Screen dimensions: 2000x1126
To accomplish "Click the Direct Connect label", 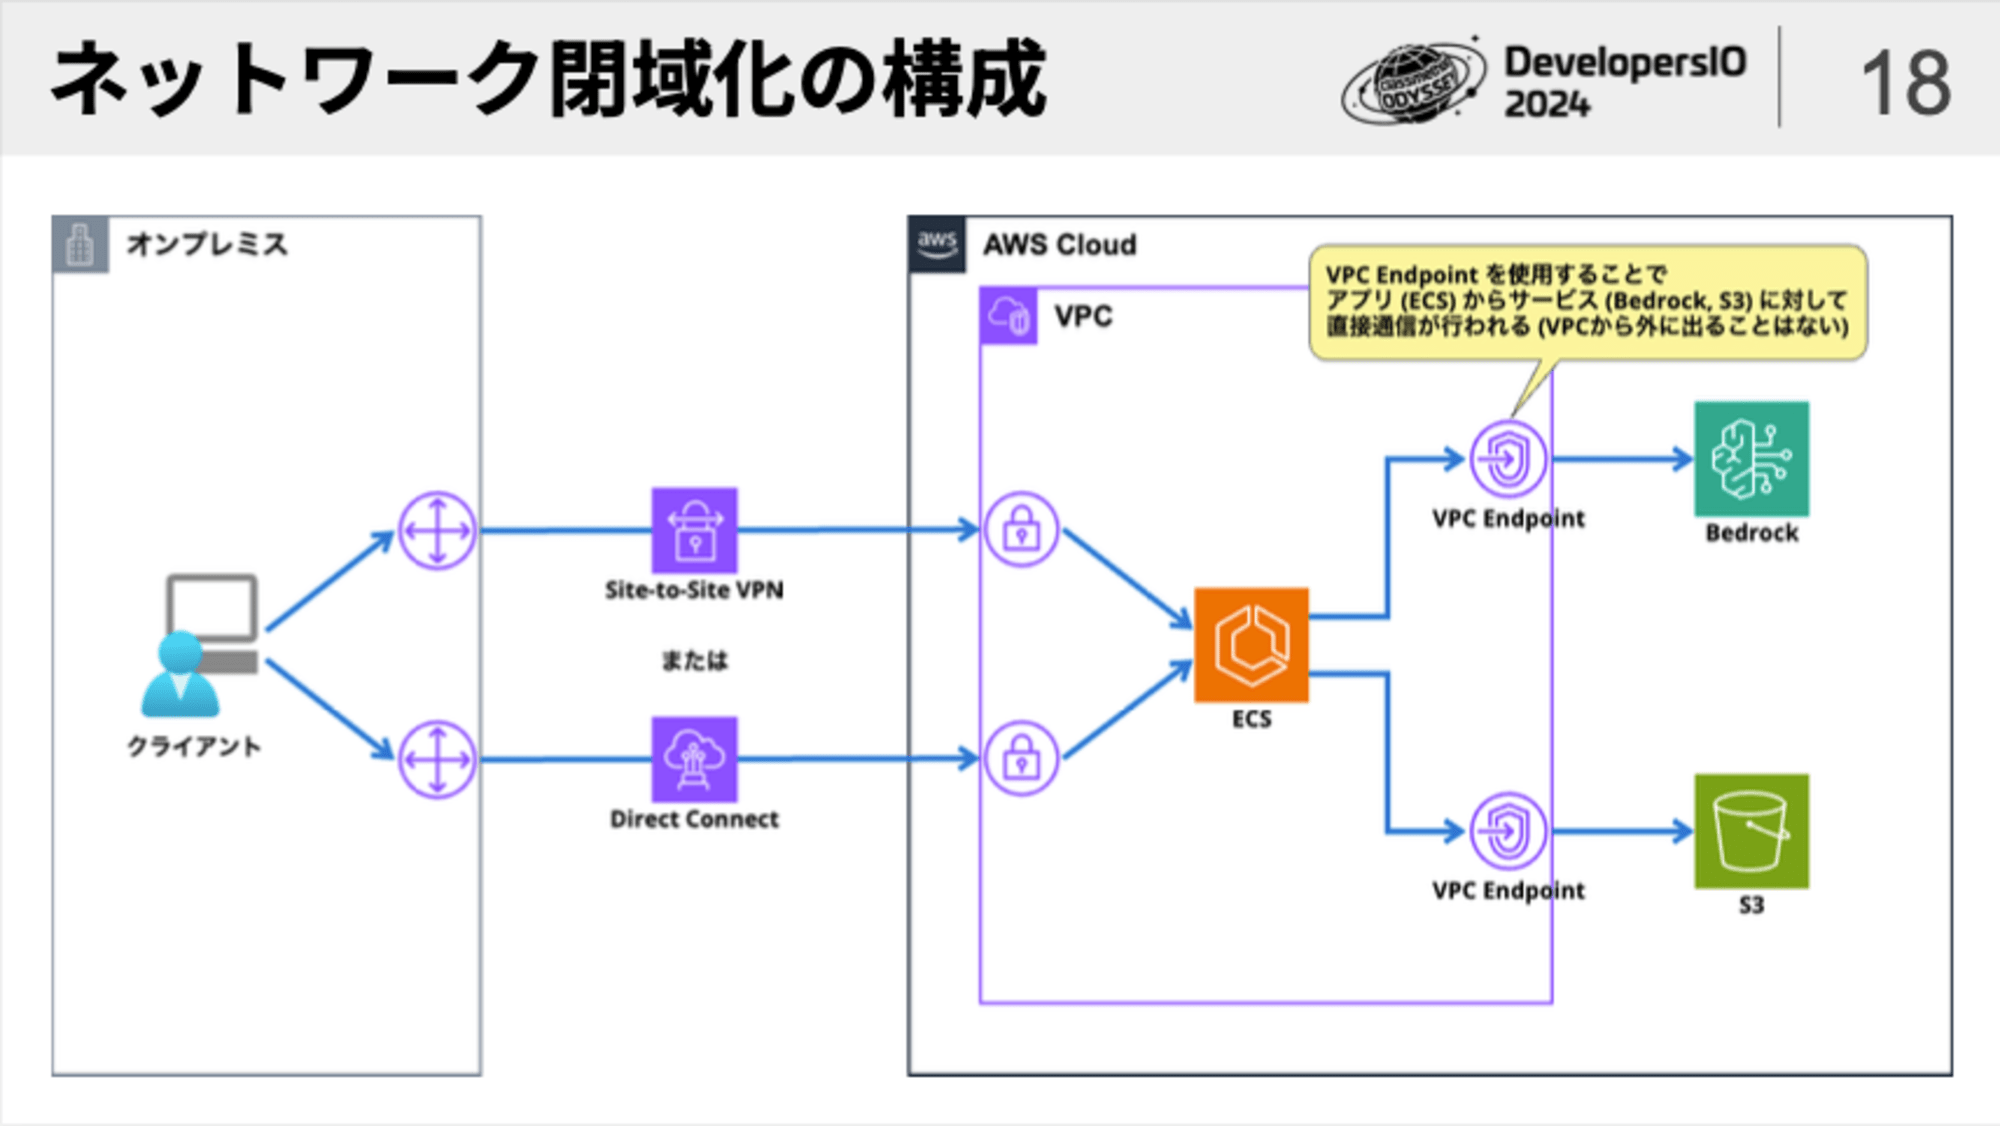I will click(694, 819).
